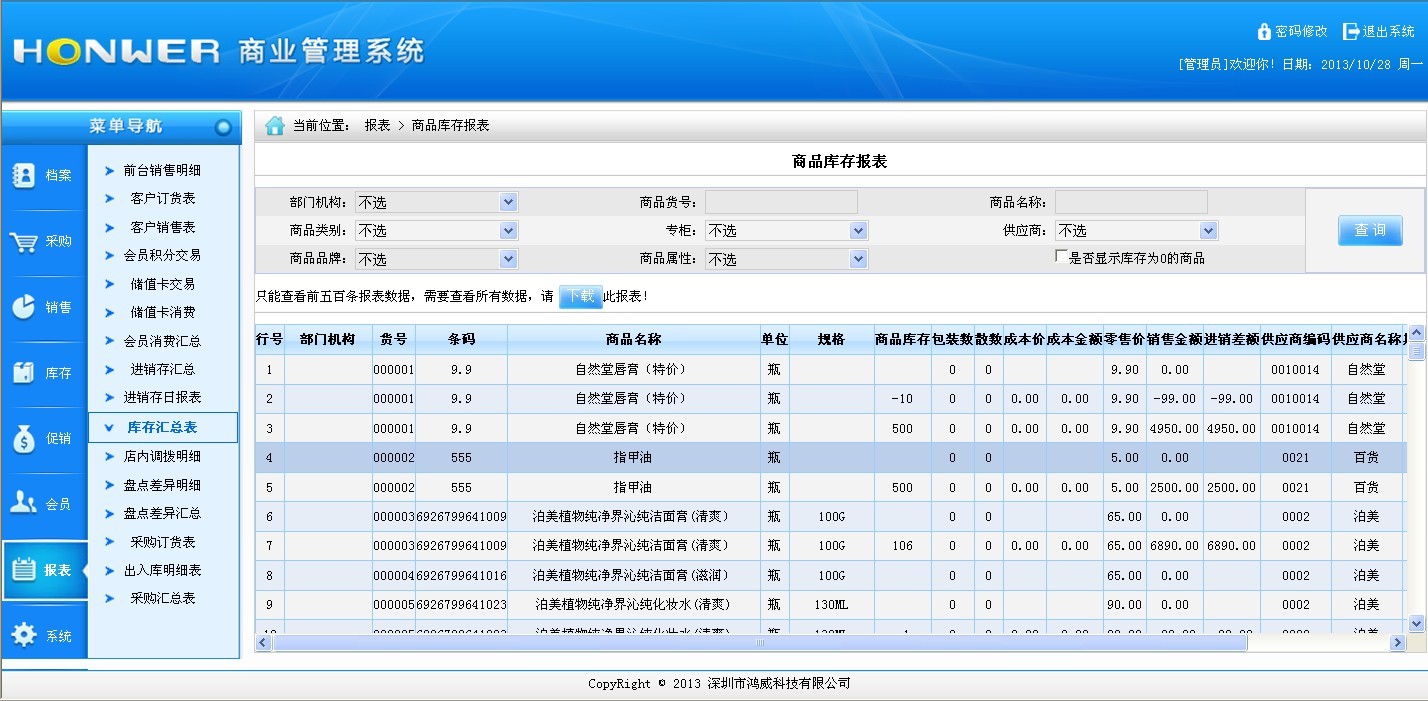Viewport: 1428px width, 701px height.
Task: Expand the 部门机构 dropdown
Action: pos(509,202)
